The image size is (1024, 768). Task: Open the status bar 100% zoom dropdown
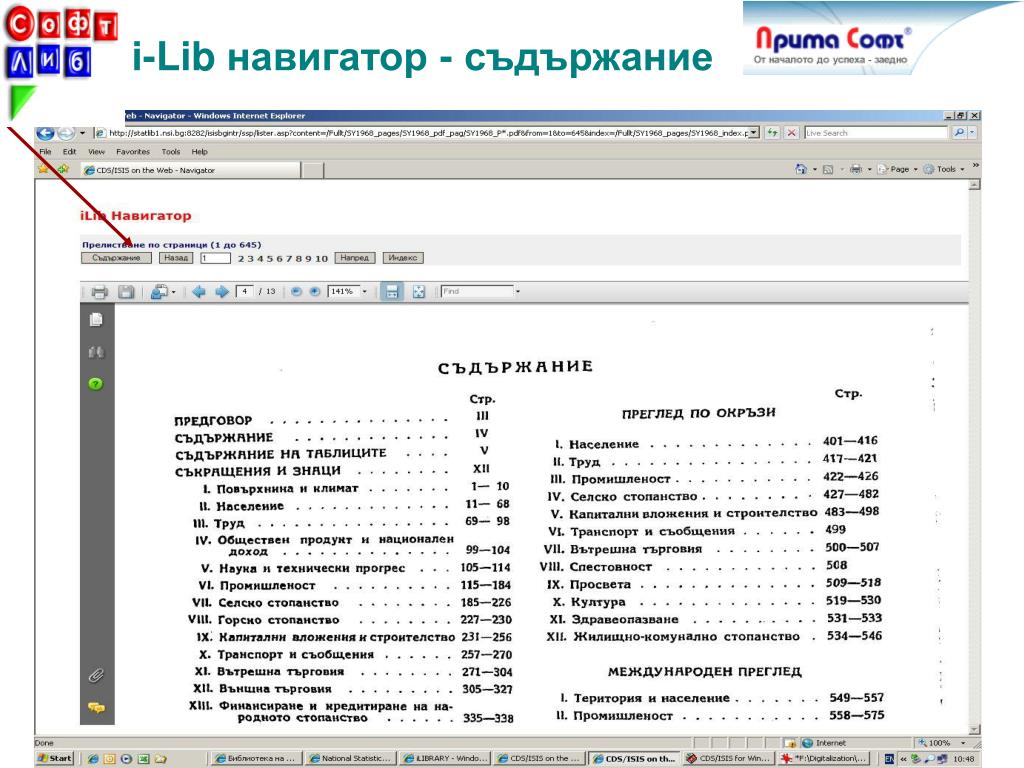pos(963,743)
